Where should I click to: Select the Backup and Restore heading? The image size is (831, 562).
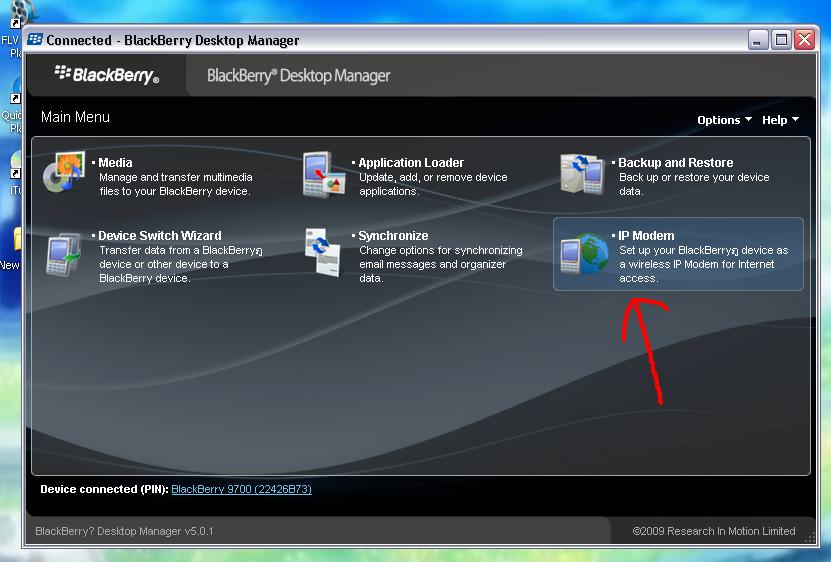(x=676, y=163)
